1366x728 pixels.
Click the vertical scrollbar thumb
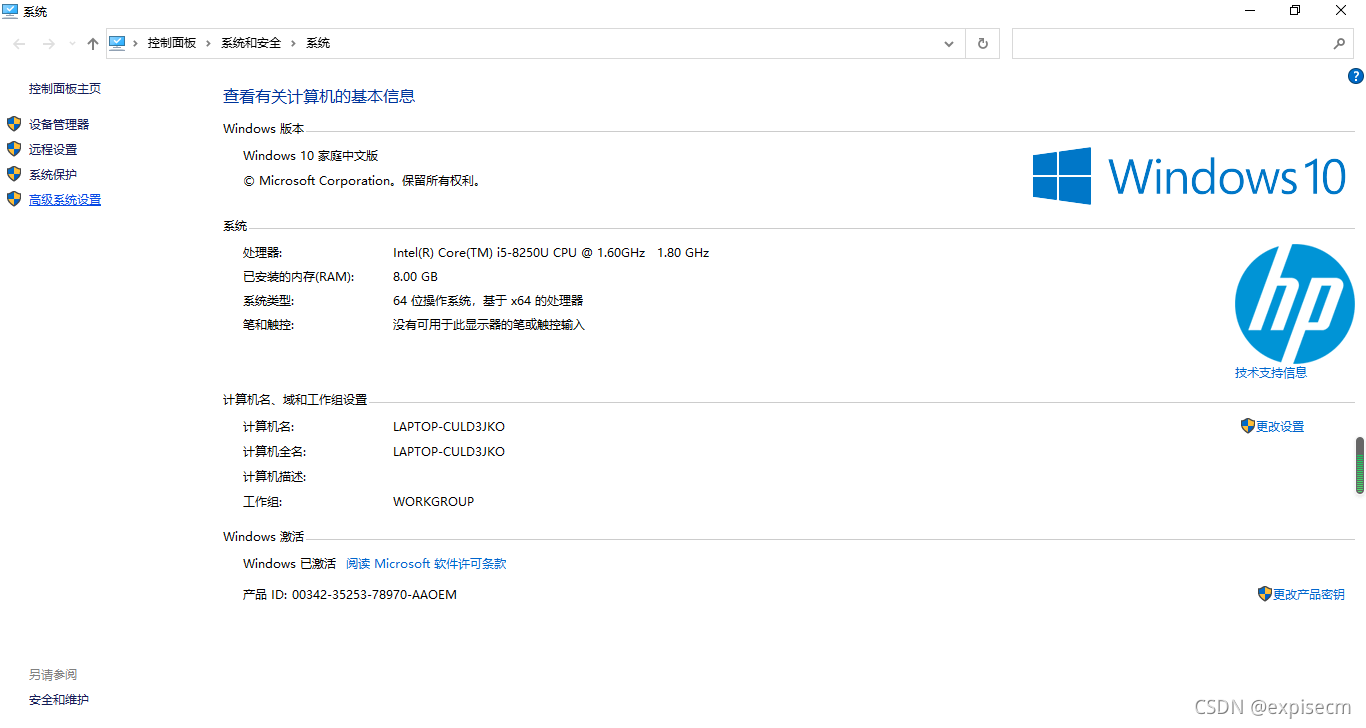click(1359, 465)
